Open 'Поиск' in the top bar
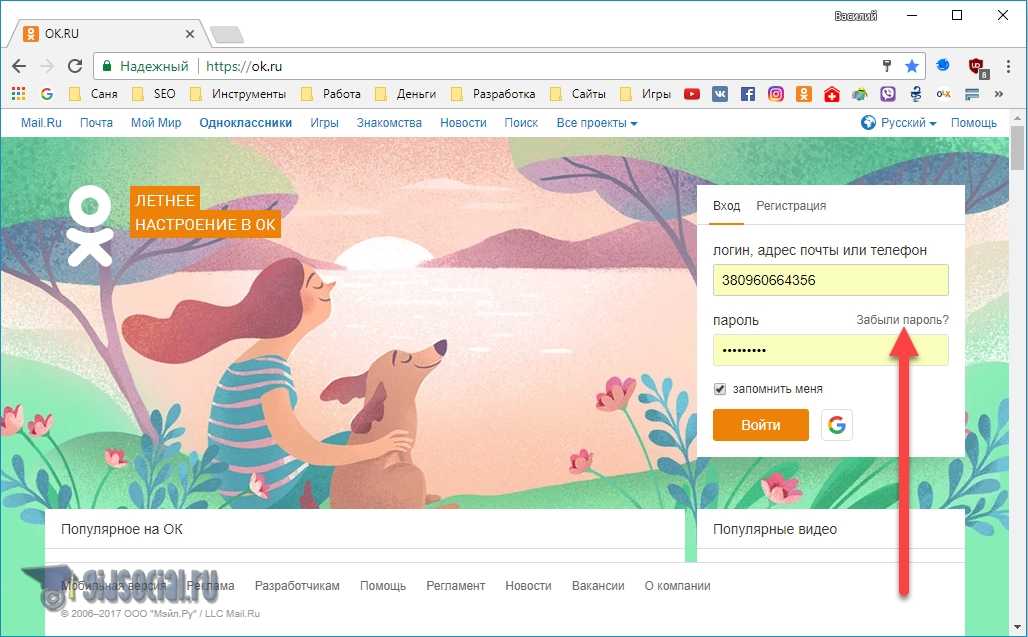This screenshot has width=1028, height=637. click(521, 123)
